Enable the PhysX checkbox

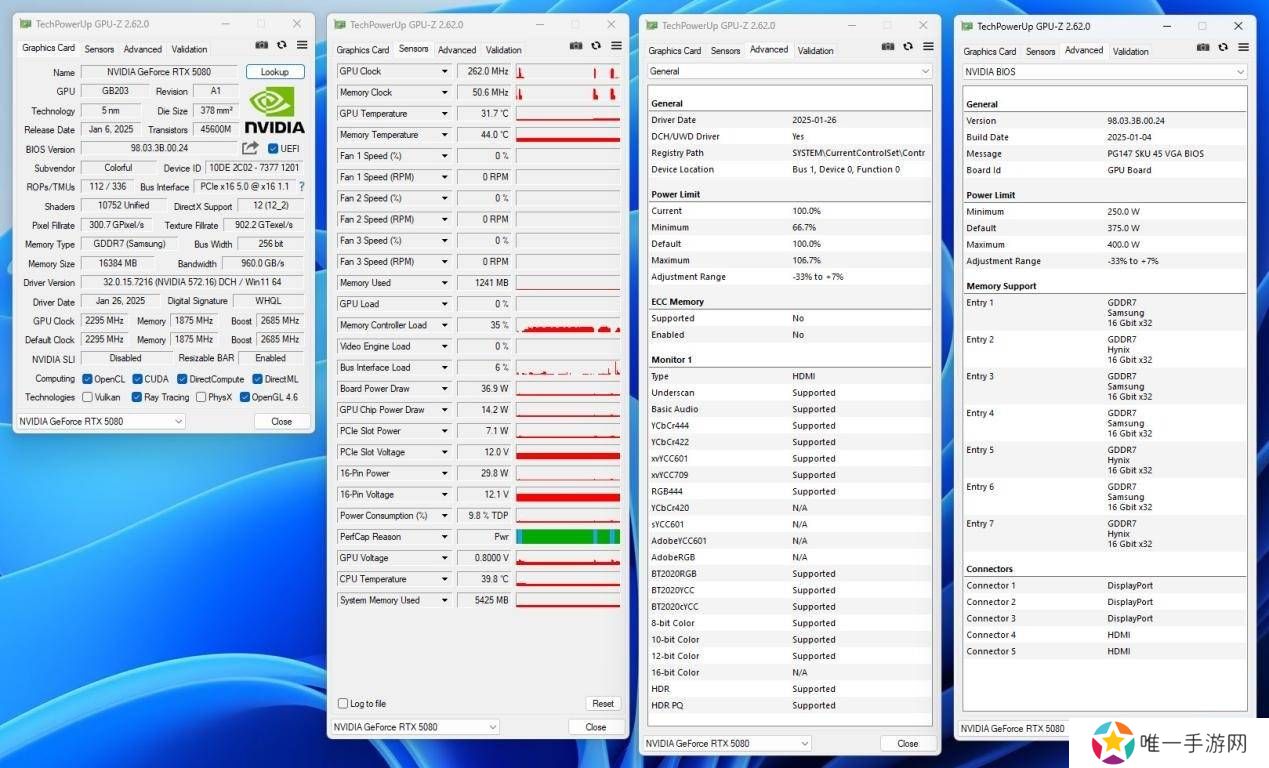(200, 397)
